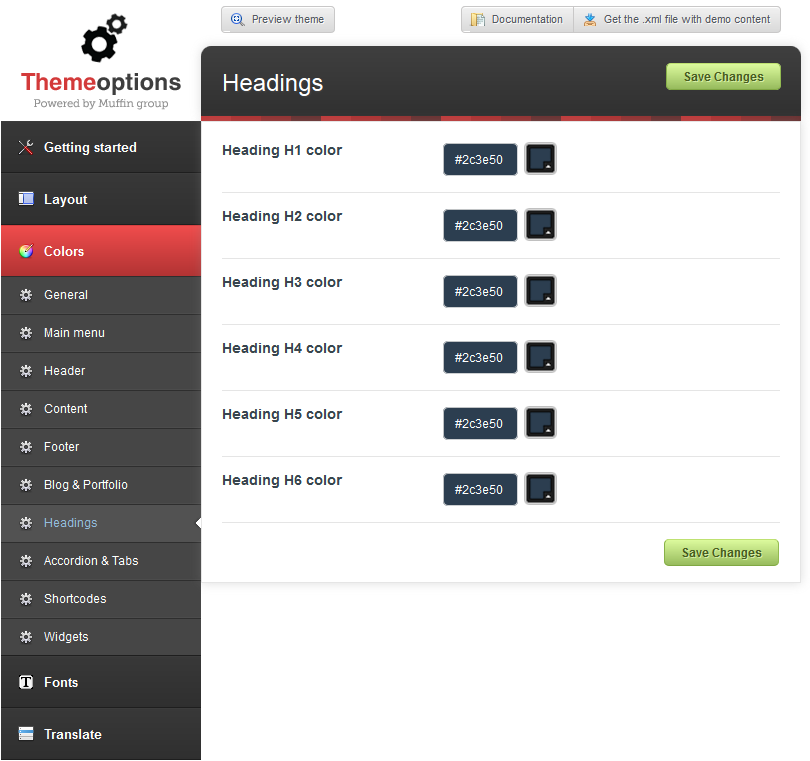Click the gear icon next to Content
Viewport: 810px width, 761px height.
(x=26, y=409)
